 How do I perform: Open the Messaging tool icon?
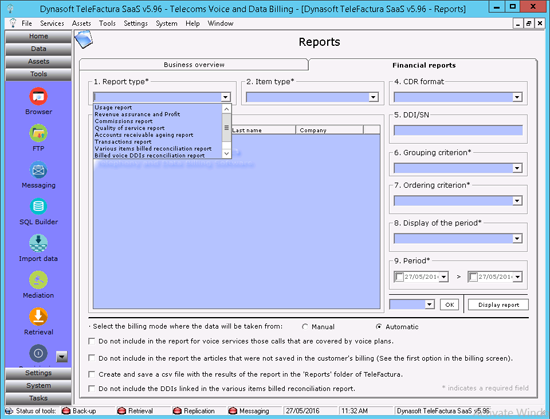coord(38,170)
